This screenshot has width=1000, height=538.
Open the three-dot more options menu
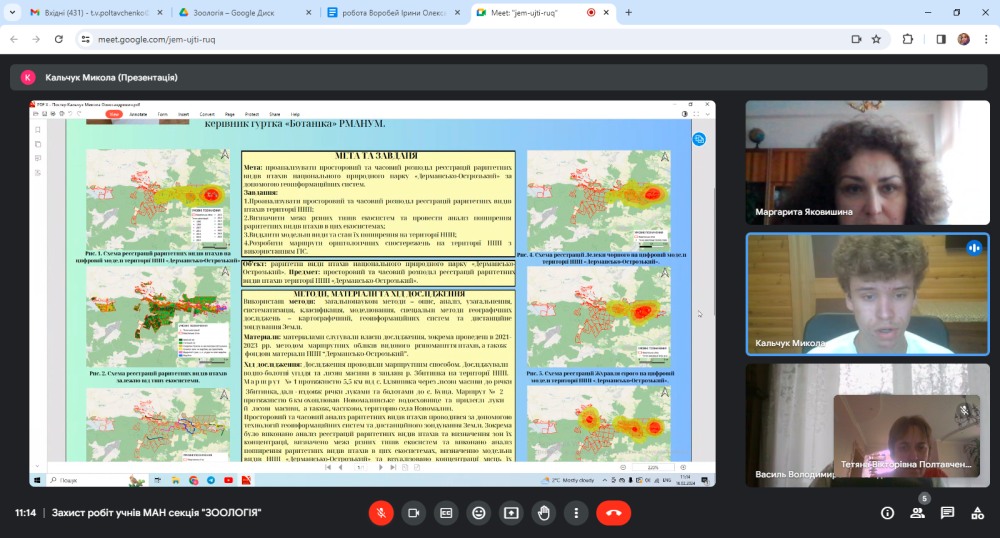pyautogui.click(x=576, y=513)
